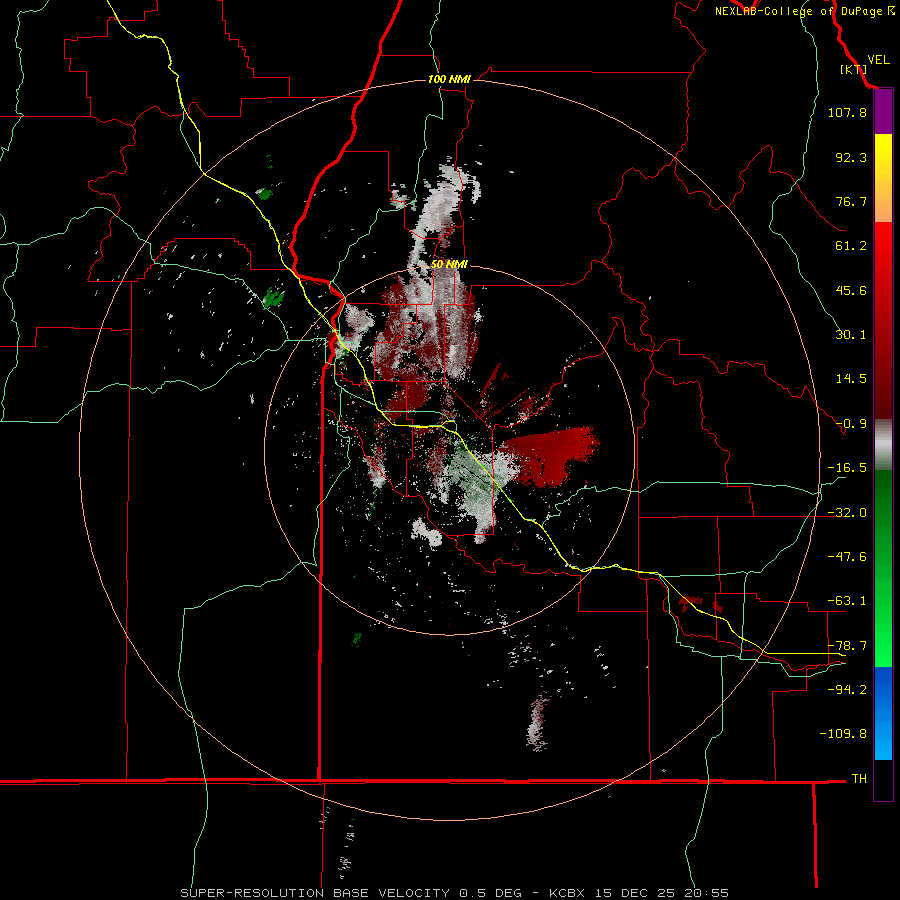This screenshot has width=900, height=900.
Task: Click the large bright red echo east of radar
Action: (x=551, y=456)
